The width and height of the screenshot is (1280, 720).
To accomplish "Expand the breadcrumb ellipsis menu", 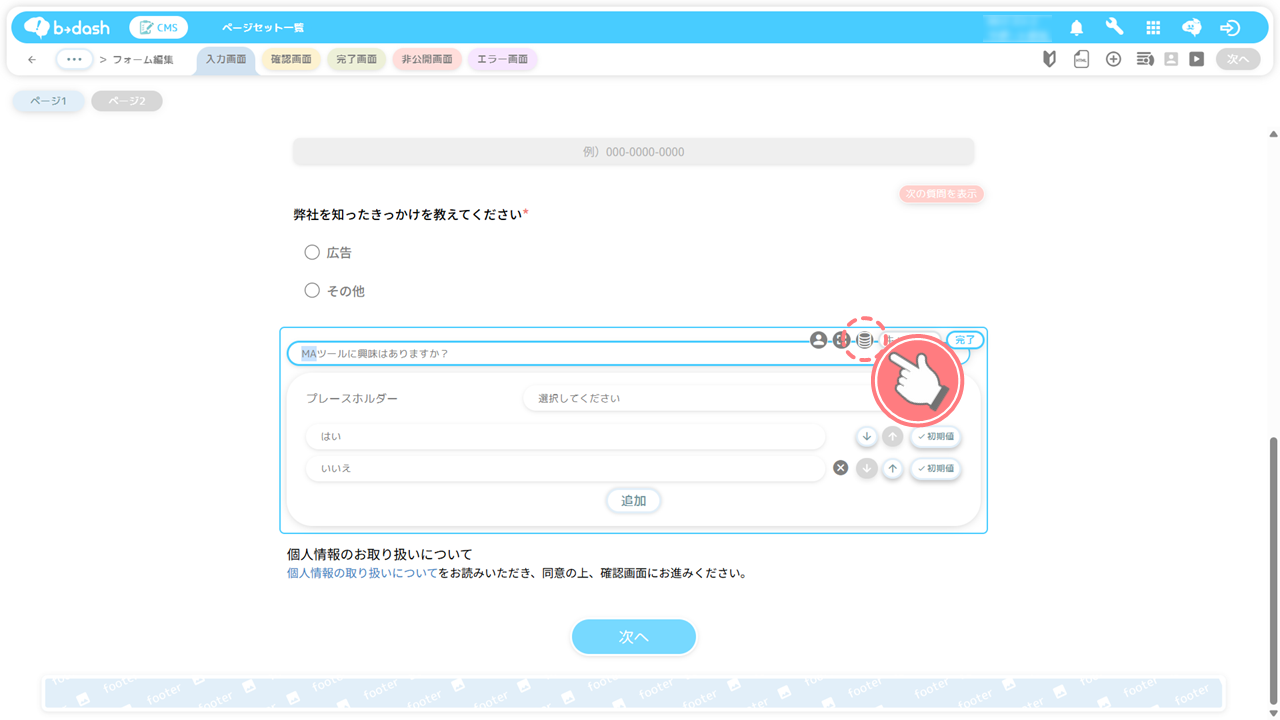I will click(x=74, y=60).
